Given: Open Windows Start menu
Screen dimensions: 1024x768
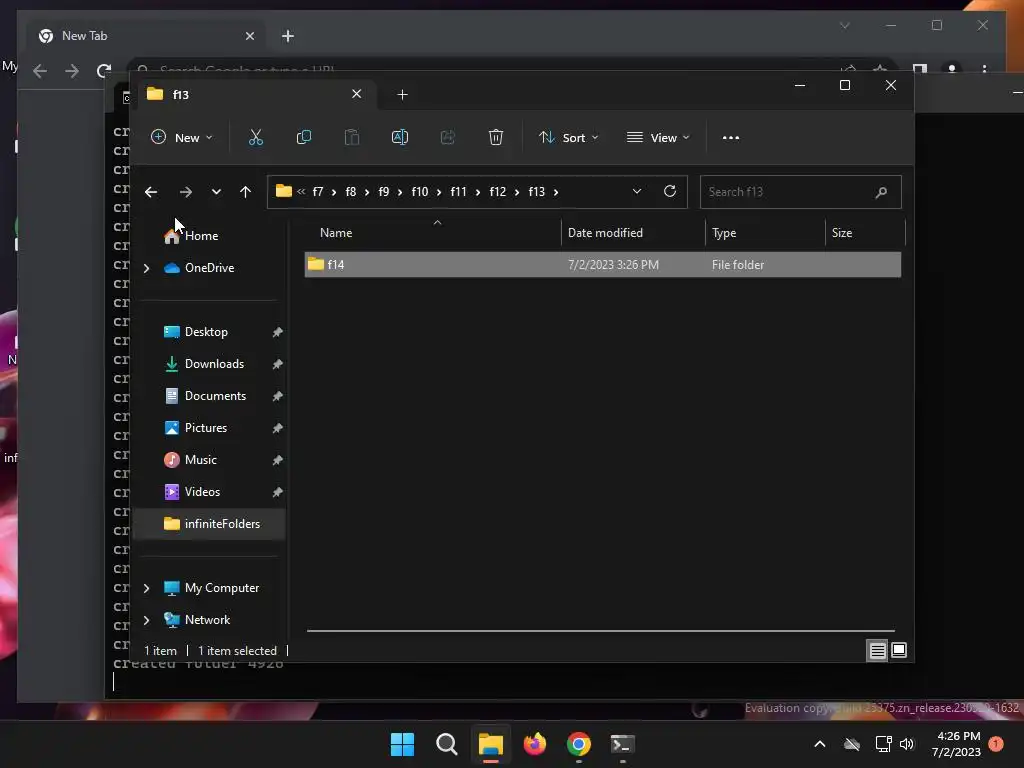Looking at the screenshot, I should coord(402,744).
